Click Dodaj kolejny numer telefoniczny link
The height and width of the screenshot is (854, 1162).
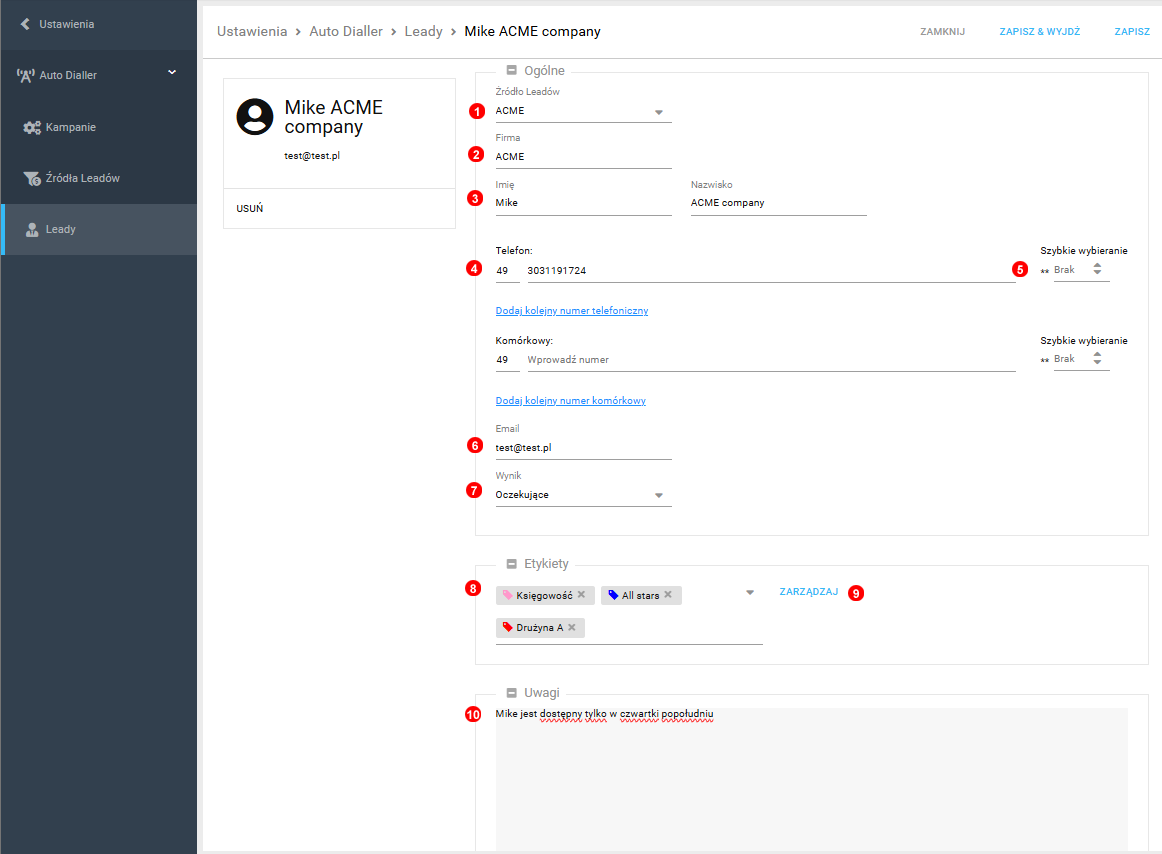[571, 311]
